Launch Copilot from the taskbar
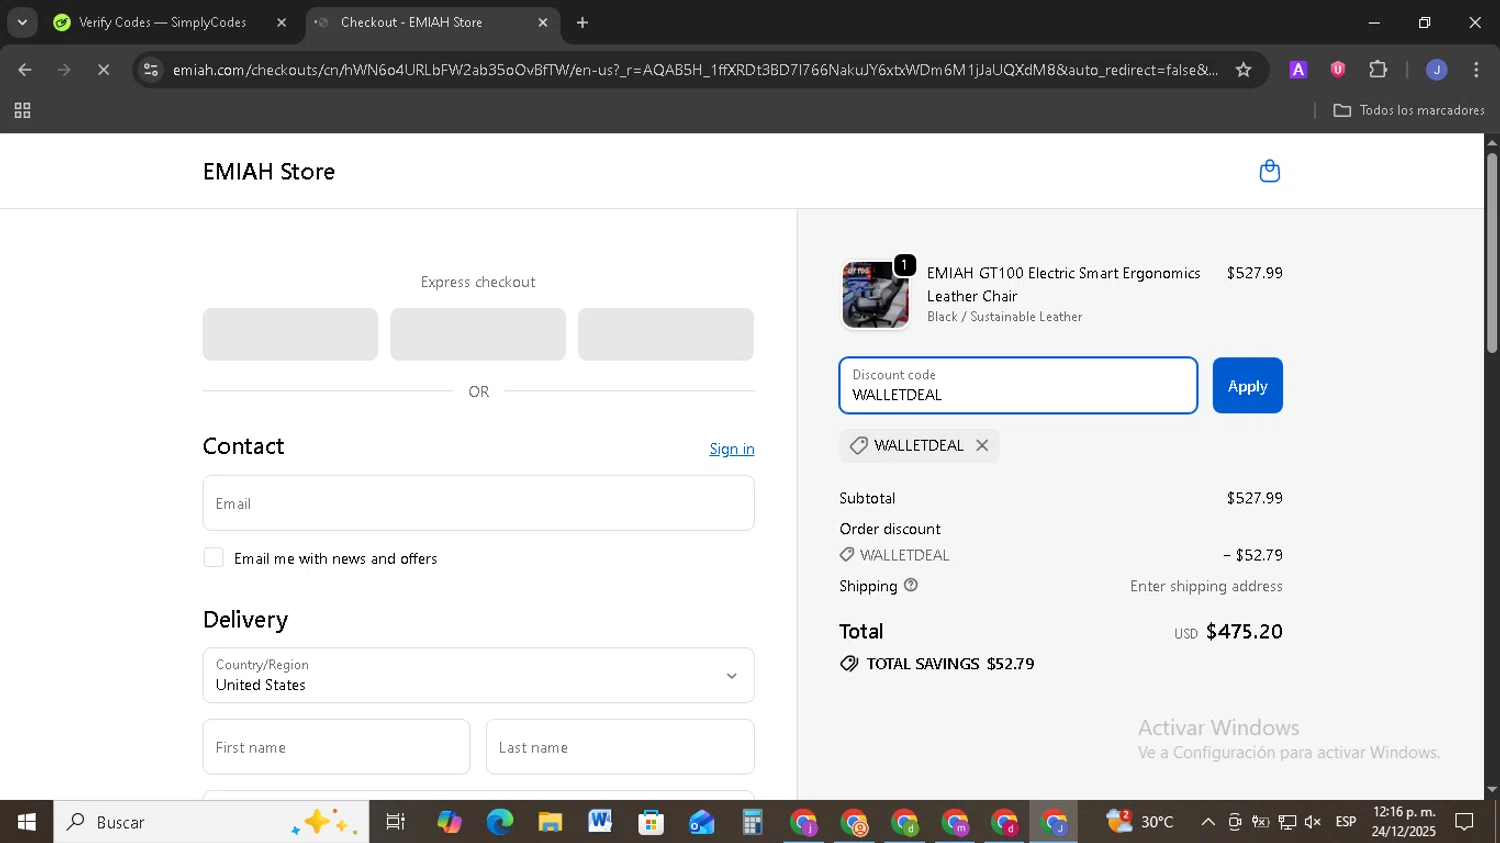 coord(449,822)
